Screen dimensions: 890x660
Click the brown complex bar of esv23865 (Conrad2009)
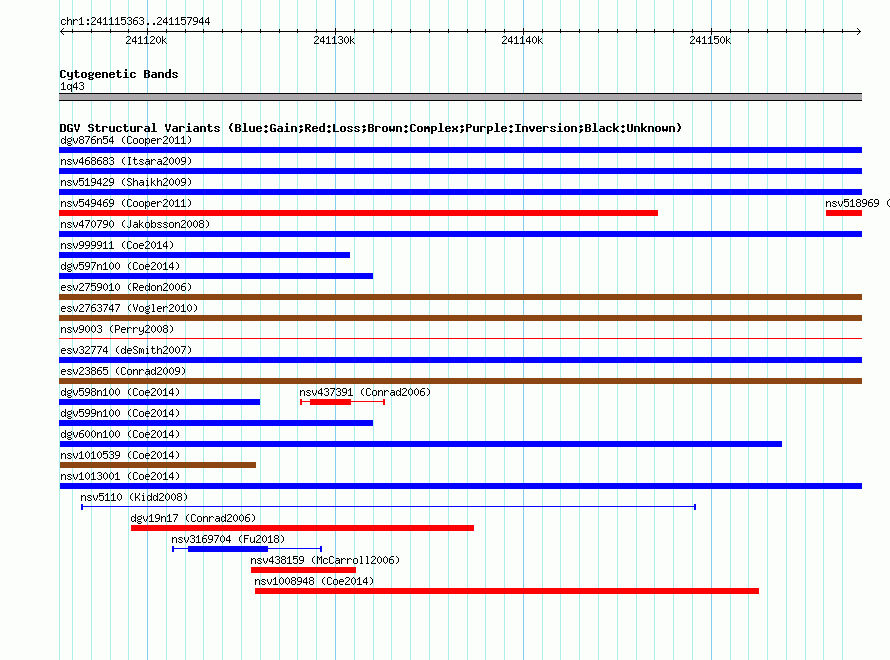(460, 381)
